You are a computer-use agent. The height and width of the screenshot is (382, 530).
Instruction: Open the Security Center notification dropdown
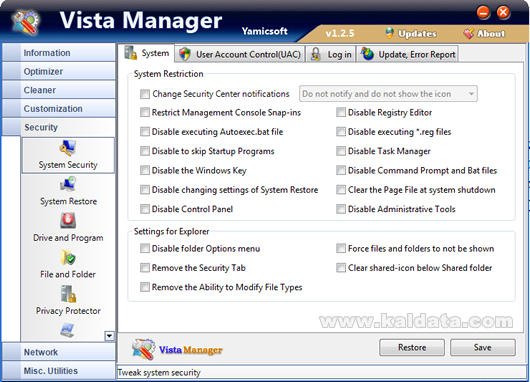(388, 94)
